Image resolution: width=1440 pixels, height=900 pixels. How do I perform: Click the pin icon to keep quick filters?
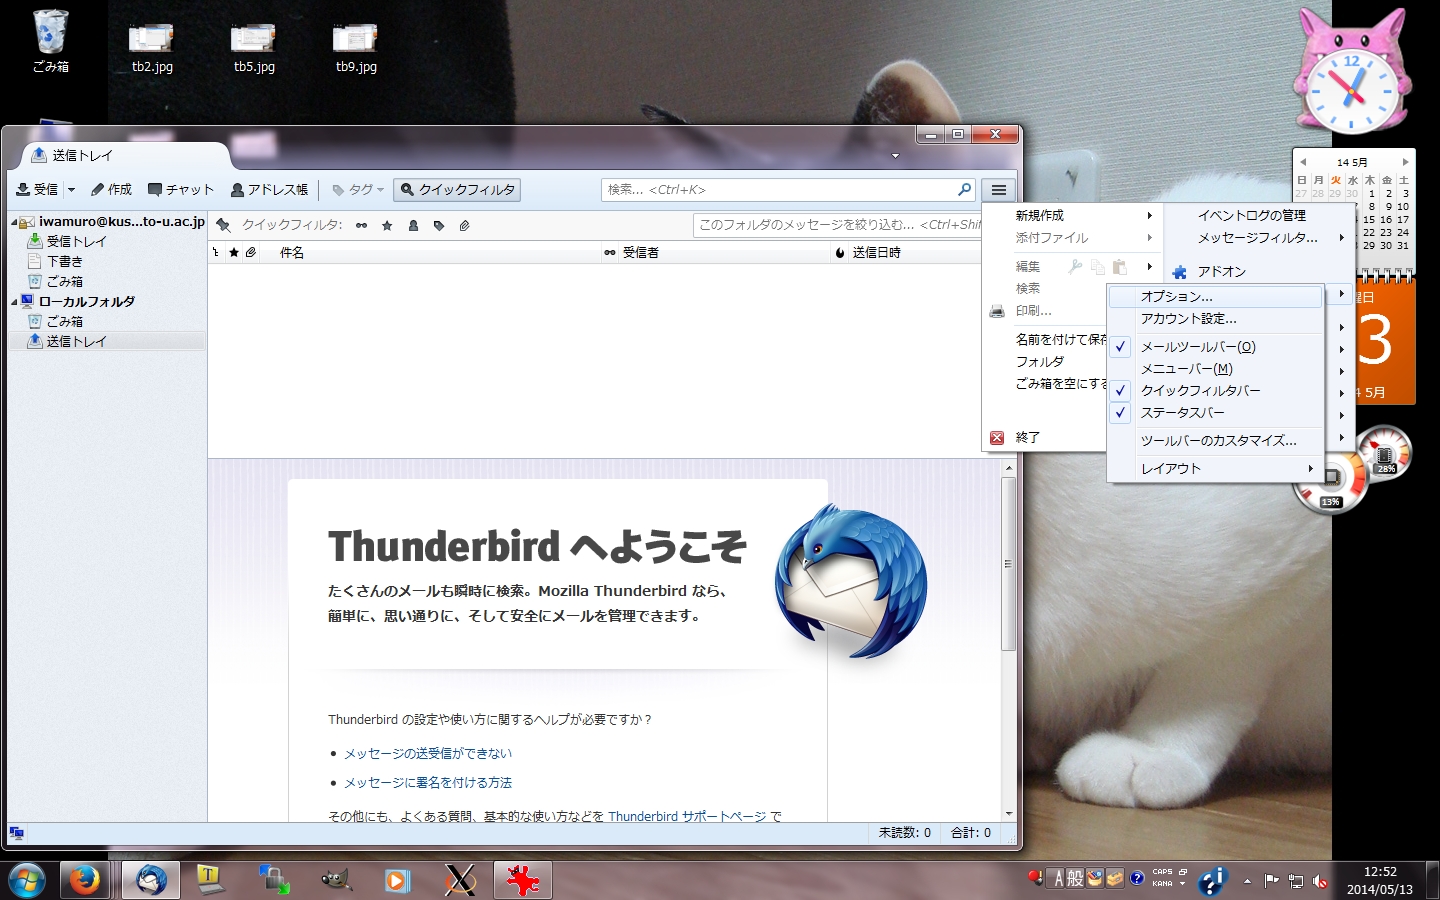tap(224, 225)
